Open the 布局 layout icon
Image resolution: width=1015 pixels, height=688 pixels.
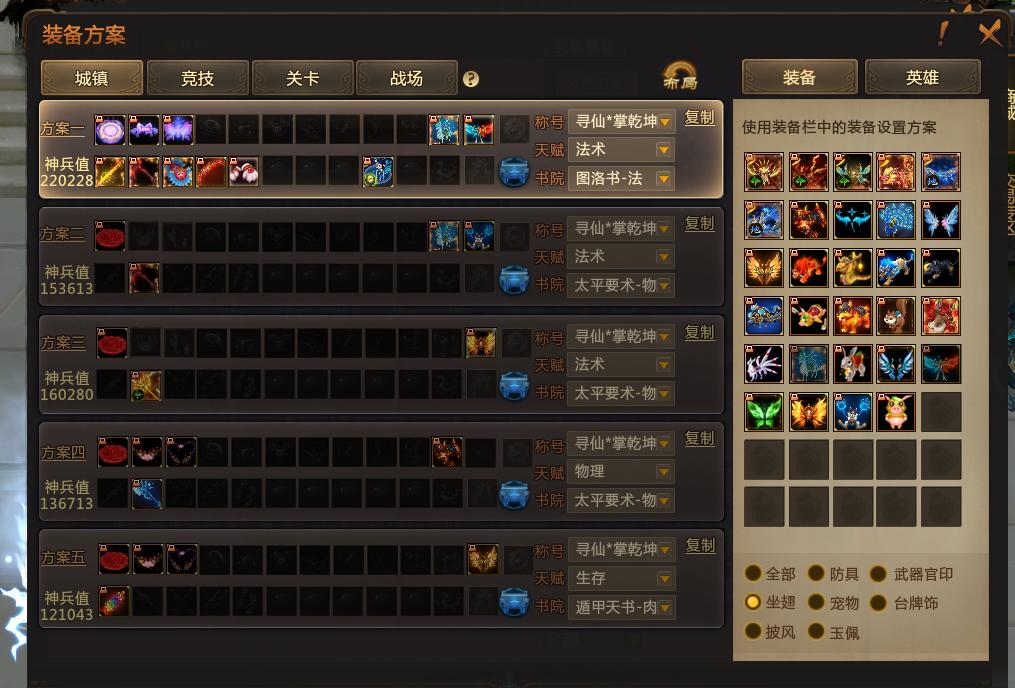[x=680, y=76]
